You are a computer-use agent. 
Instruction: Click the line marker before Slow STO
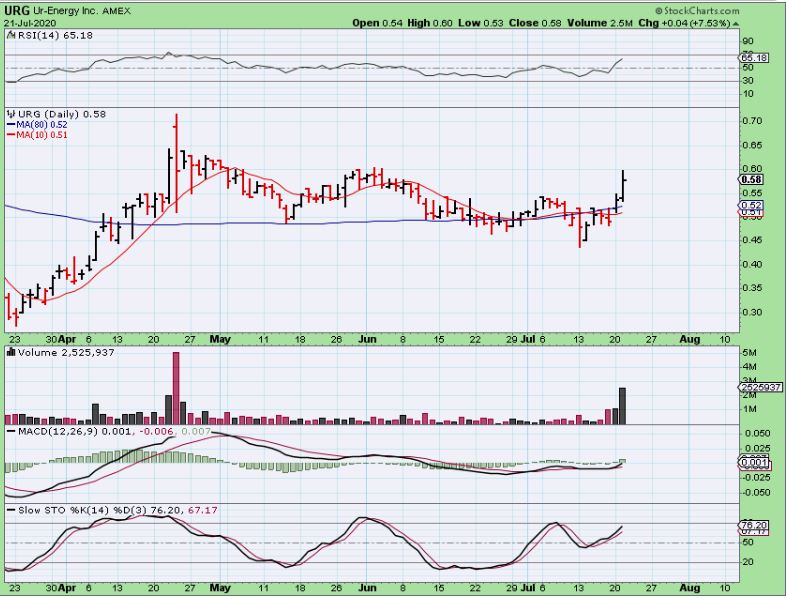pos(11,510)
